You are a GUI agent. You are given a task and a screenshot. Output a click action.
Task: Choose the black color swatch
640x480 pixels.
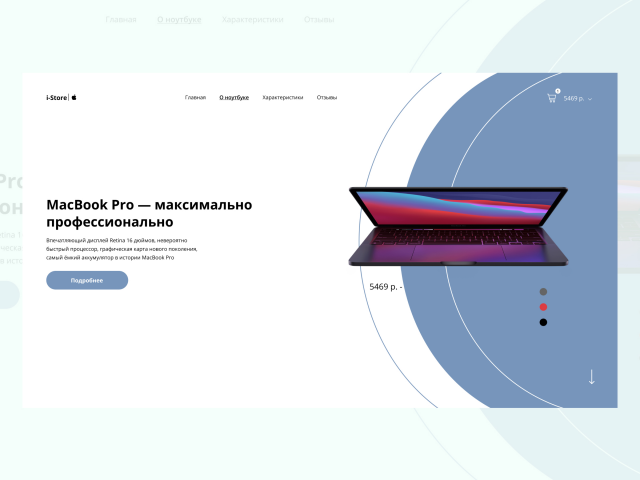(543, 322)
